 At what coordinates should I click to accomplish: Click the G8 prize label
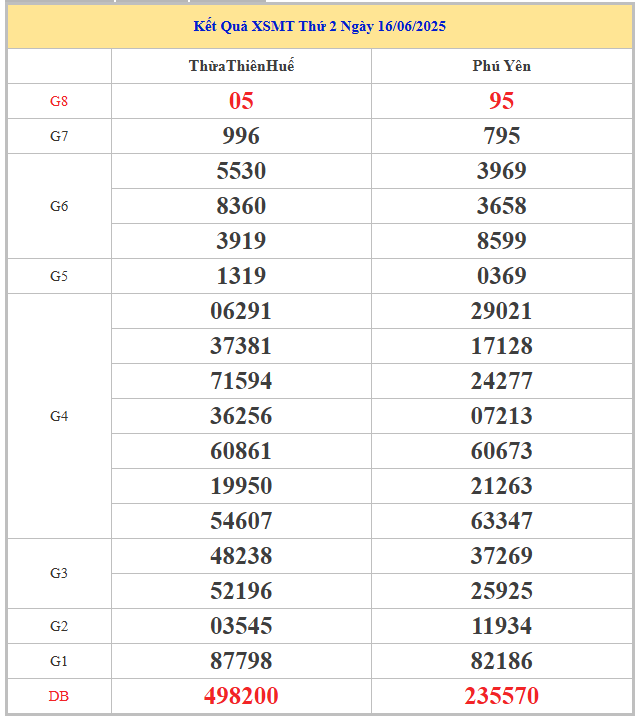59,101
